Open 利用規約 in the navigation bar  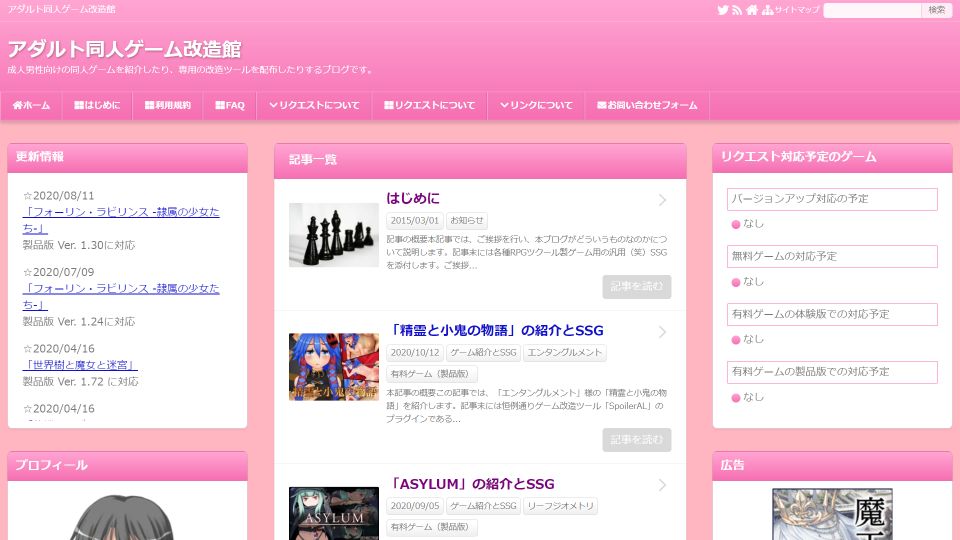tap(167, 105)
